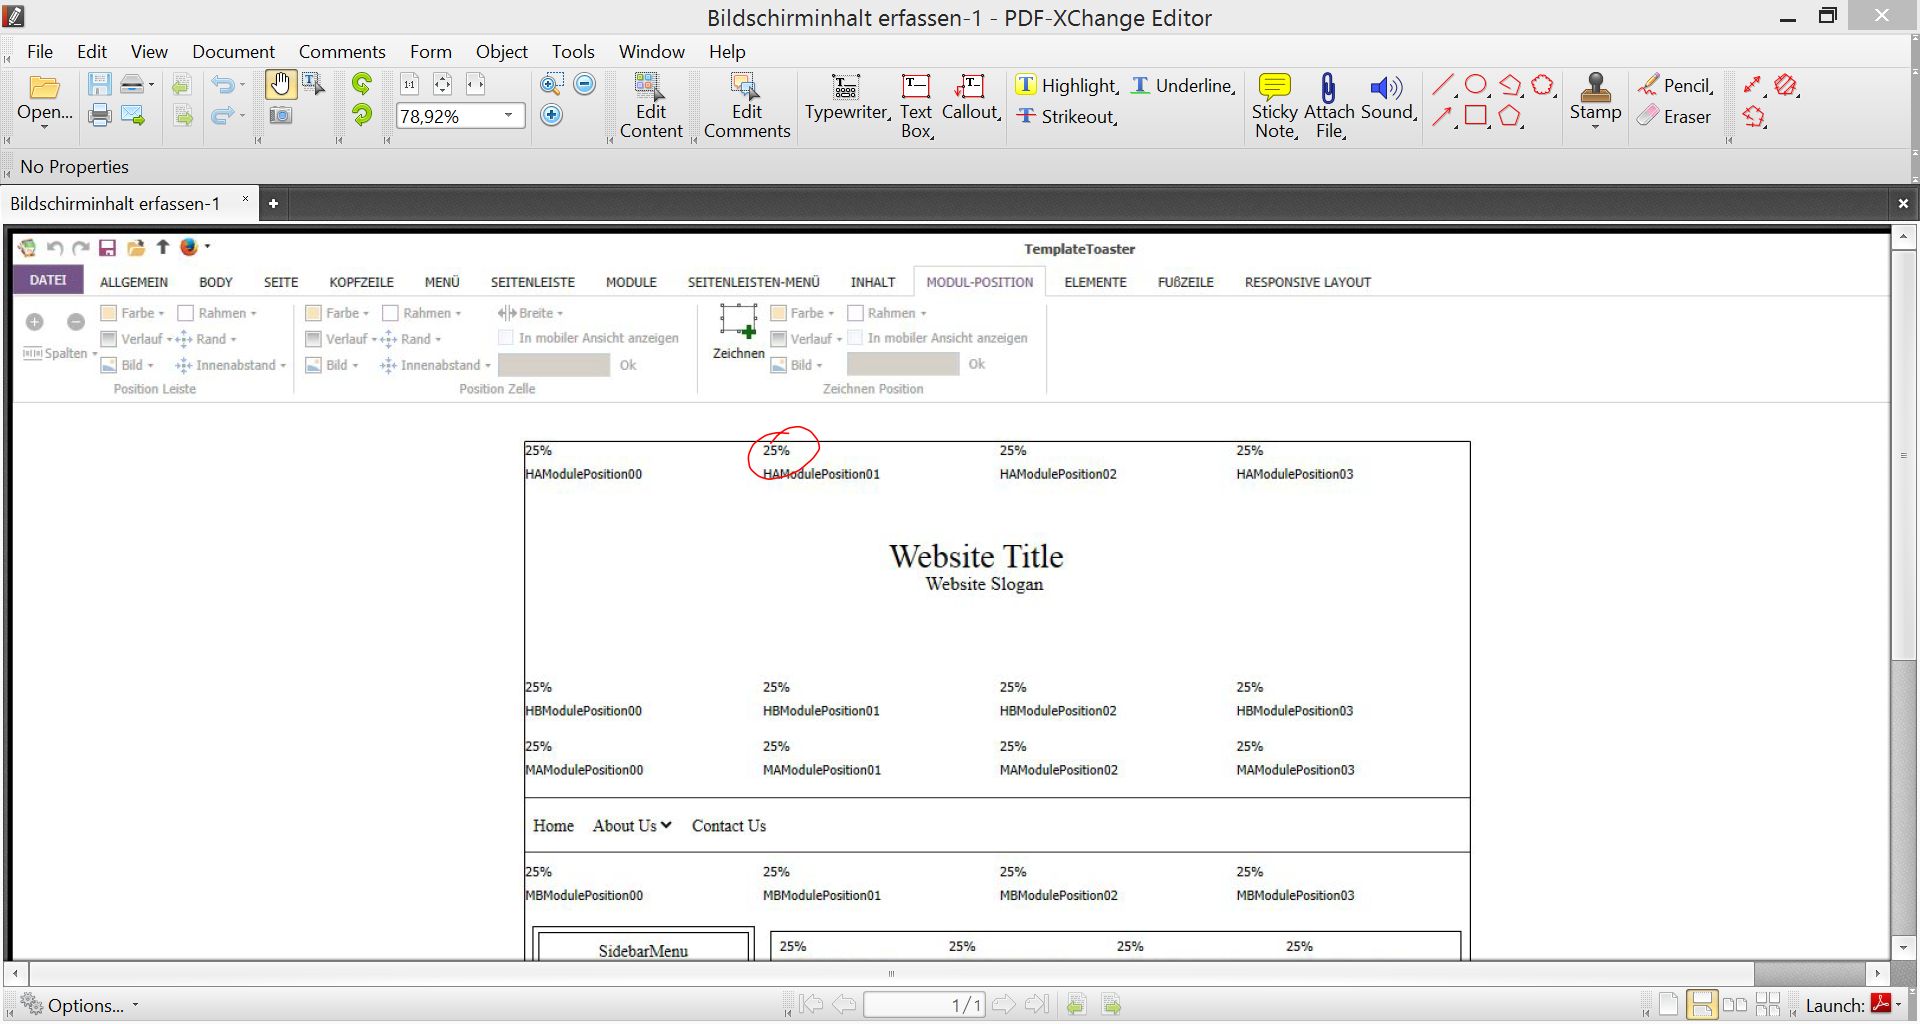This screenshot has height=1024, width=1920.
Task: Open the zoom level dropdown
Action: click(508, 116)
